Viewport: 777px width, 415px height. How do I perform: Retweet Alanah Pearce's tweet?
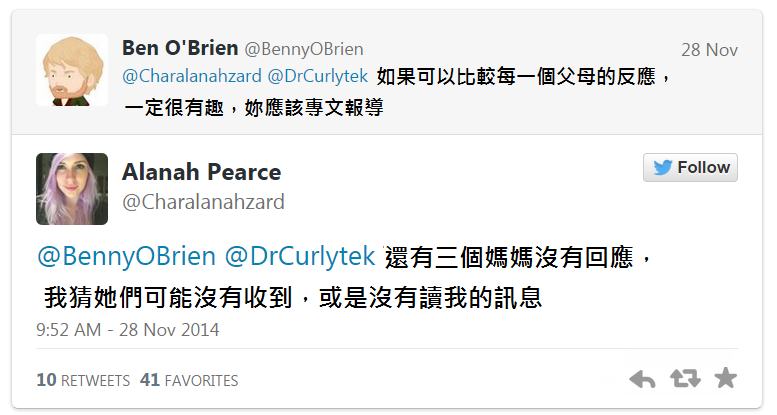point(685,379)
